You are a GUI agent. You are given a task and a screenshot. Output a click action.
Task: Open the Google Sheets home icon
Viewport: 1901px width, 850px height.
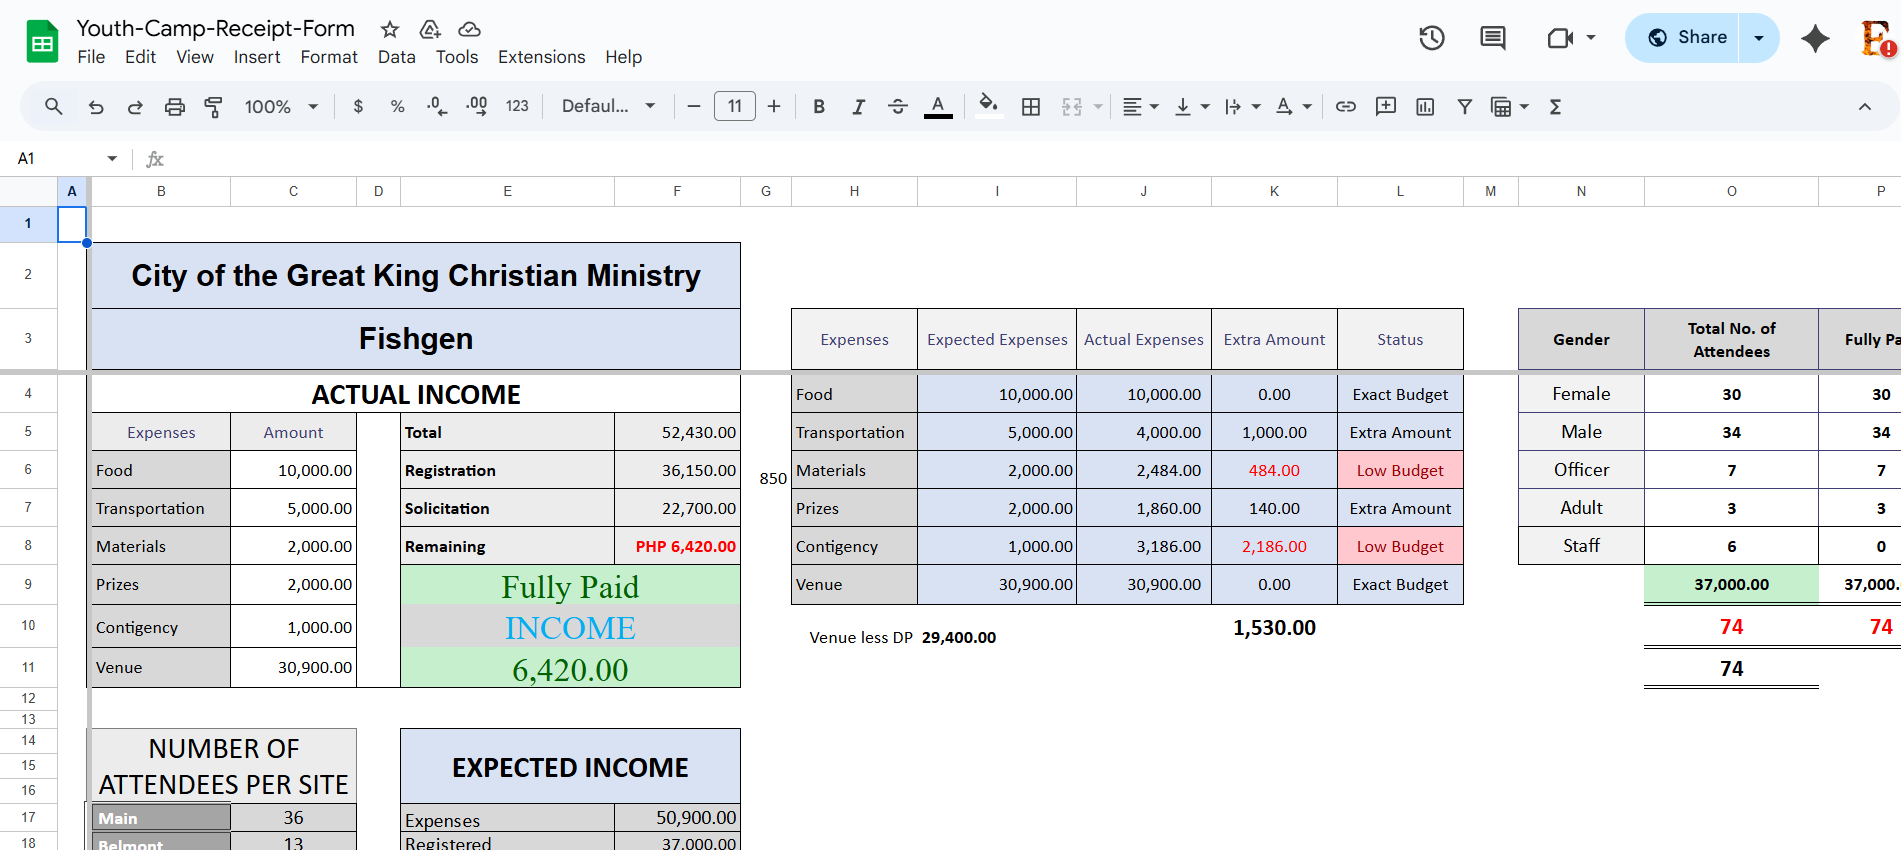tap(42, 42)
